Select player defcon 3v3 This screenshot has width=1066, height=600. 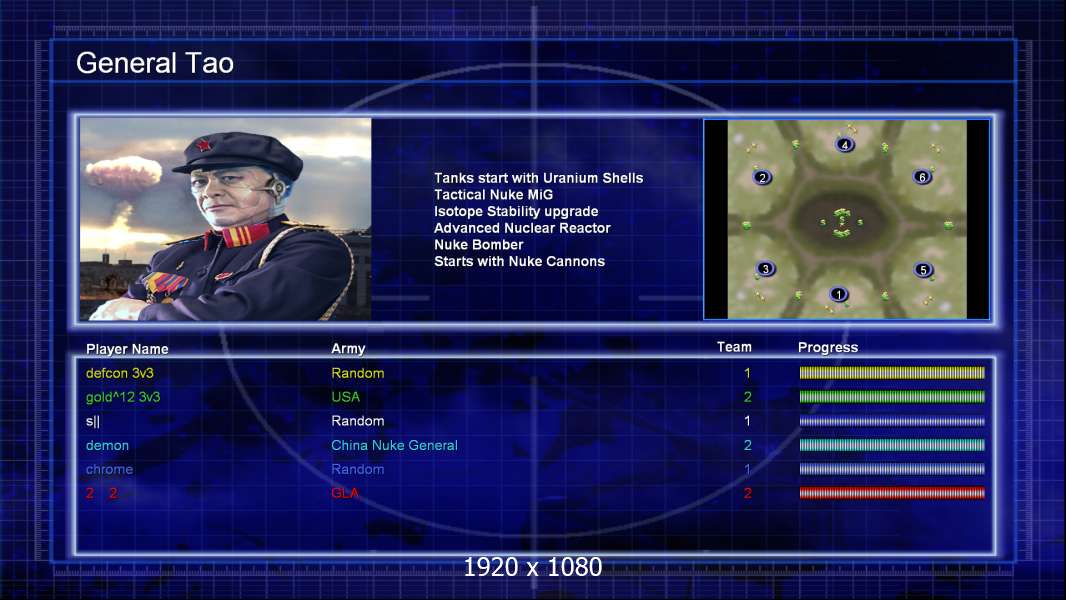[120, 373]
